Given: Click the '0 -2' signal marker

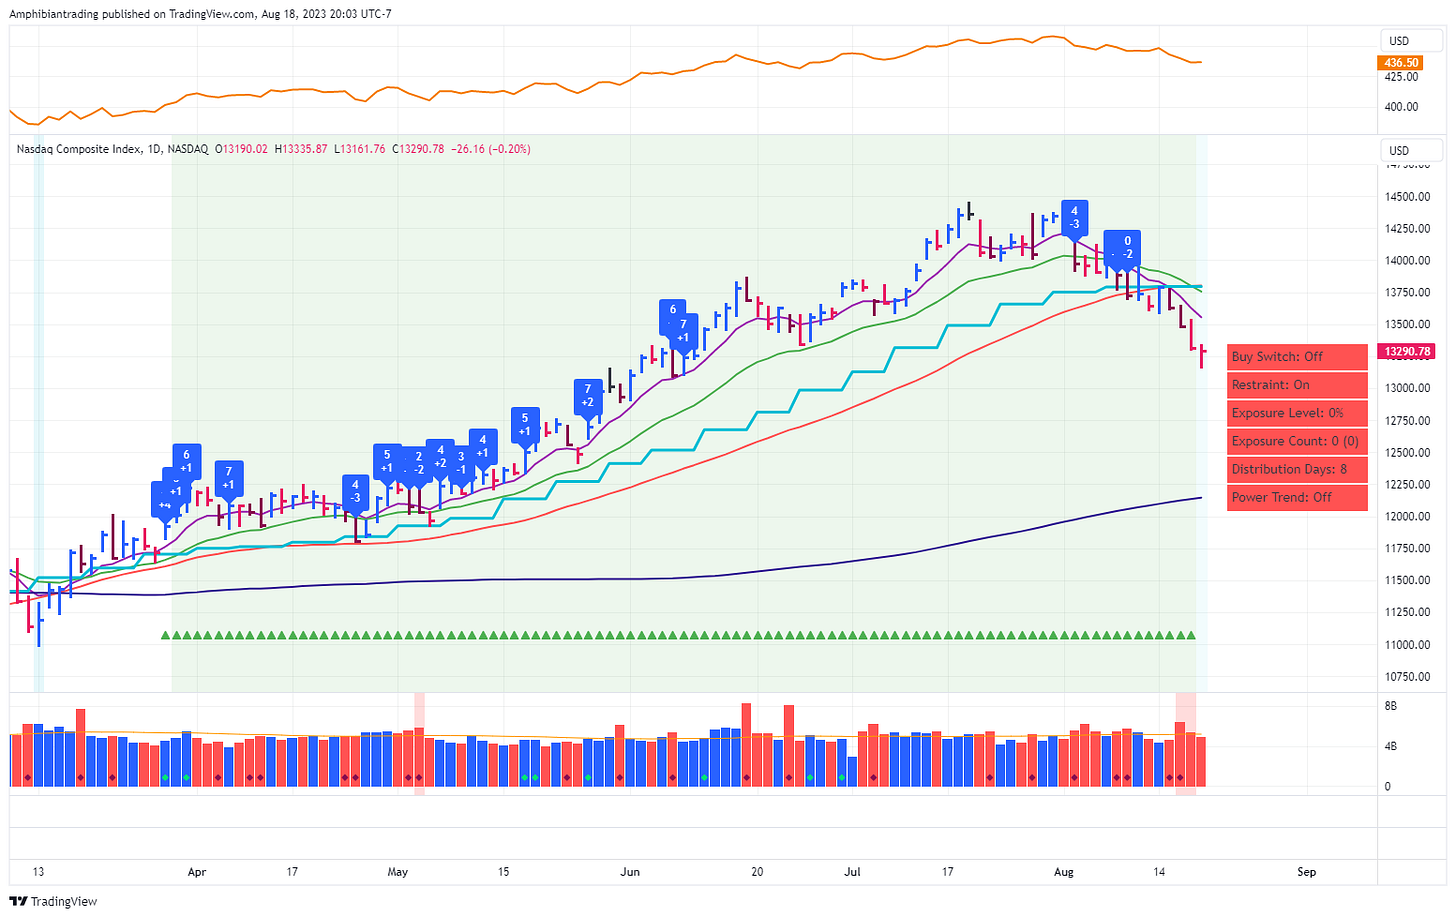Looking at the screenshot, I should click(1127, 248).
